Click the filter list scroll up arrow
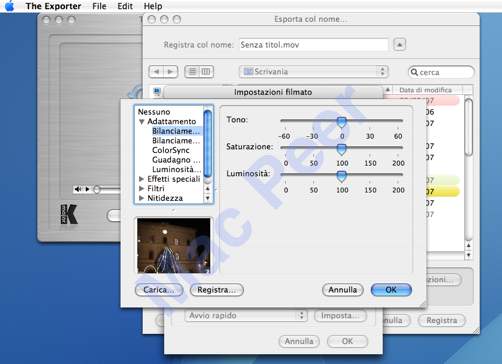Screen dimensions: 502x364 (208, 189)
